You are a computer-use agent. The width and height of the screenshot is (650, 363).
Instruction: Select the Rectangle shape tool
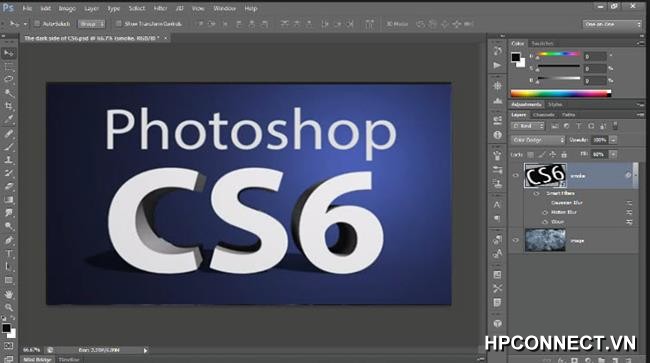[x=8, y=280]
